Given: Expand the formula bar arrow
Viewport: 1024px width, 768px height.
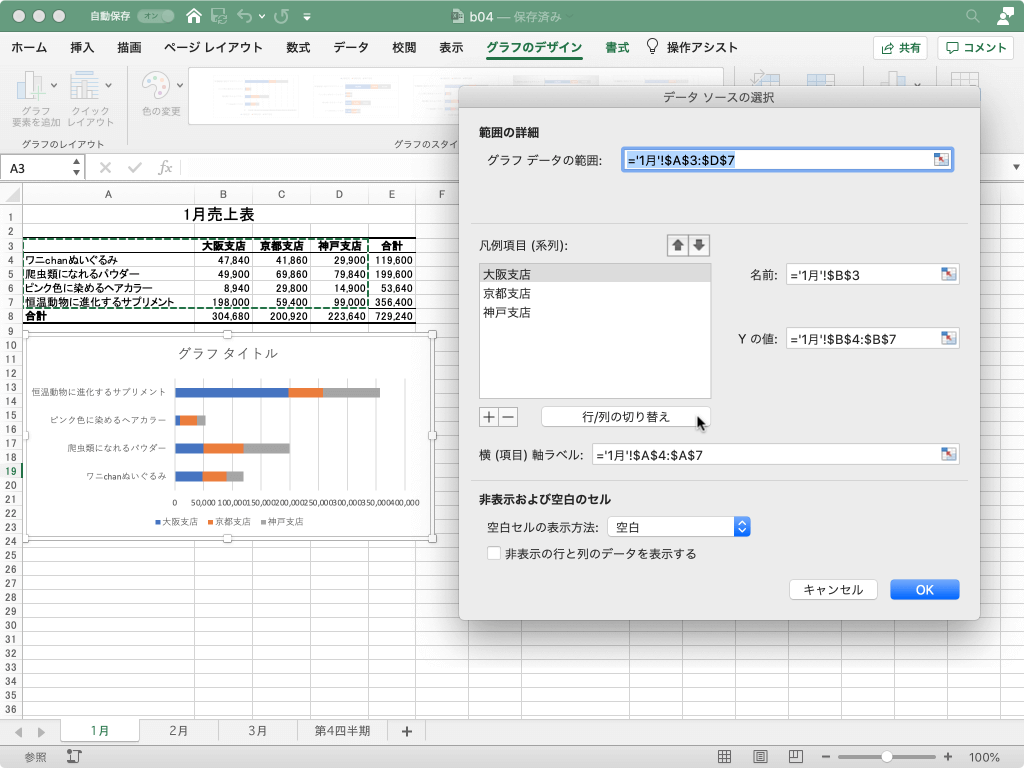Looking at the screenshot, I should click(1016, 168).
